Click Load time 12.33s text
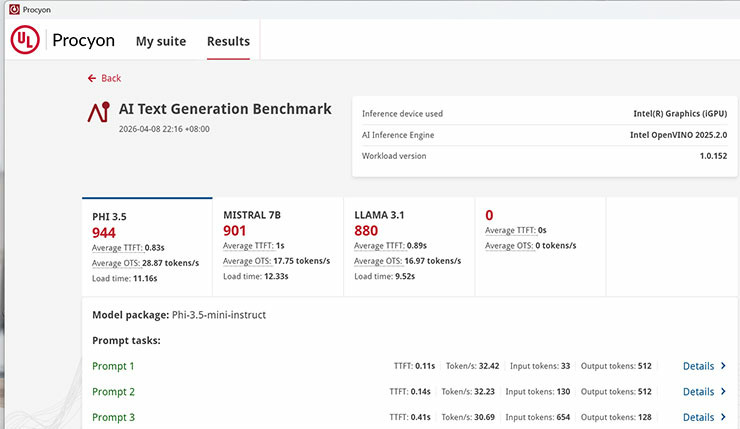740x429 pixels. pyautogui.click(x=256, y=277)
